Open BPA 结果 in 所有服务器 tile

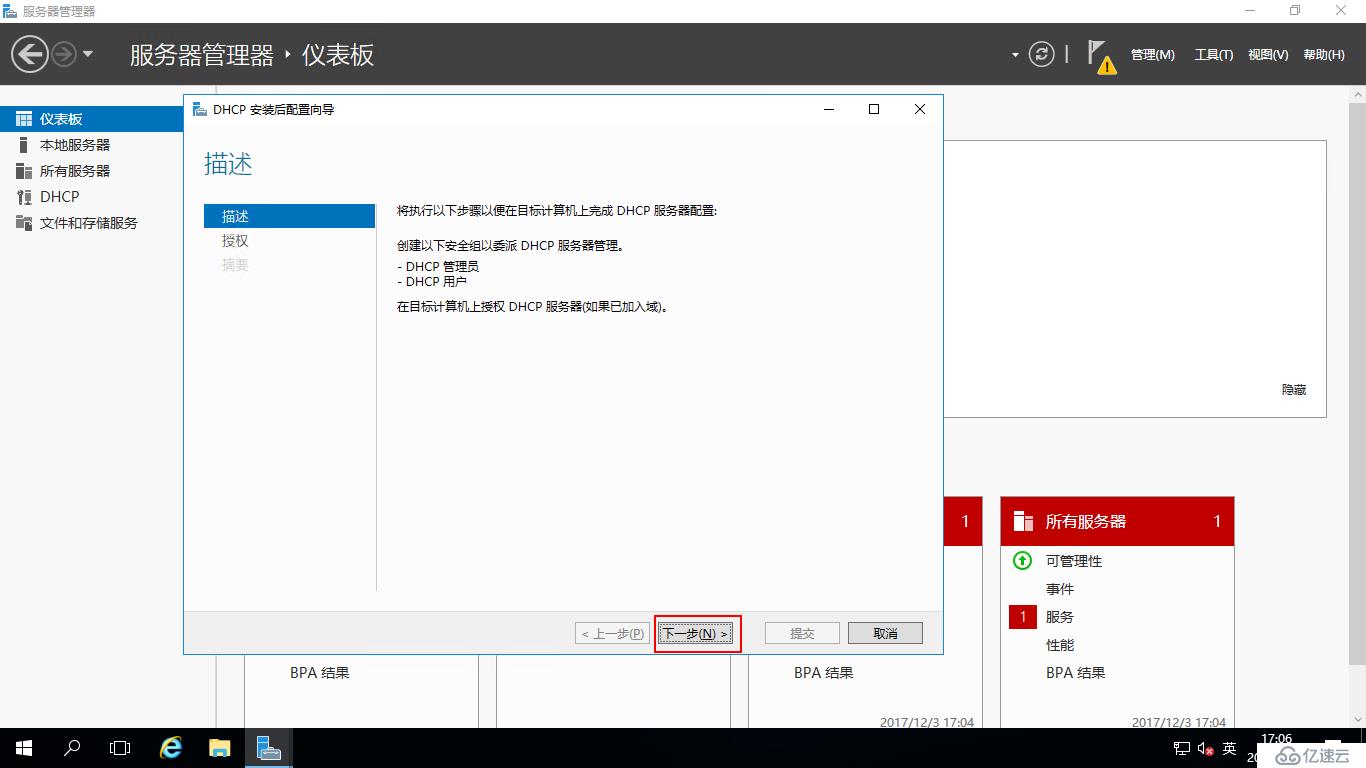1076,673
